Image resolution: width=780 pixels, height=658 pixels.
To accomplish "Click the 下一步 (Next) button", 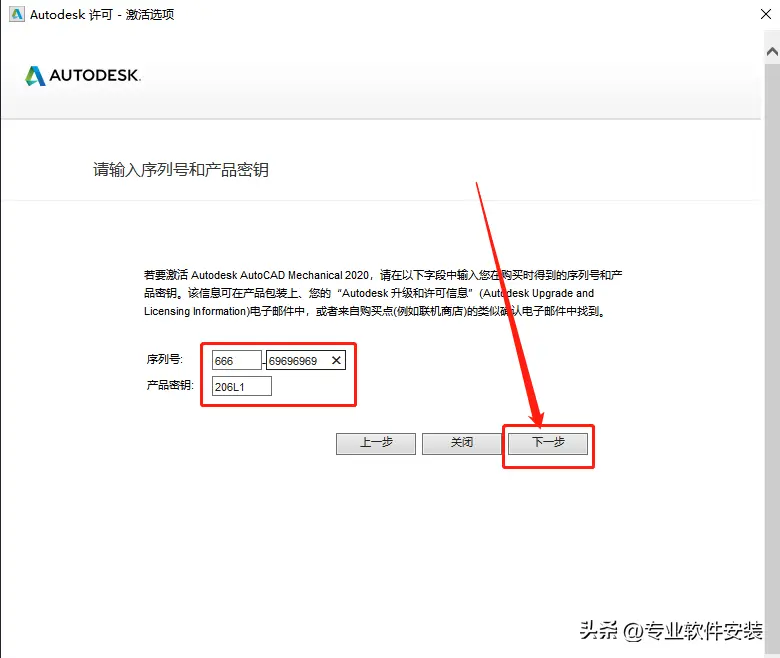I will click(x=548, y=443).
